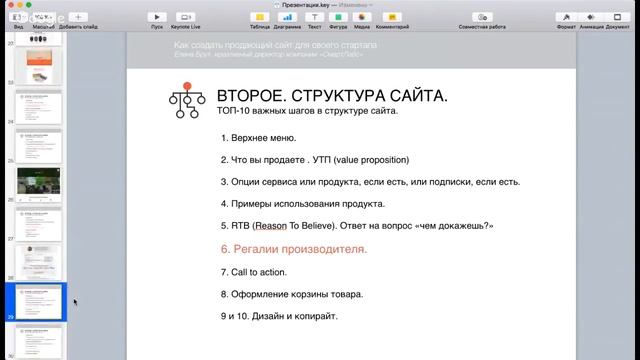The image size is (640, 360).
Task: Click highlighted item 6. Регалии производителя.
Action: [294, 249]
